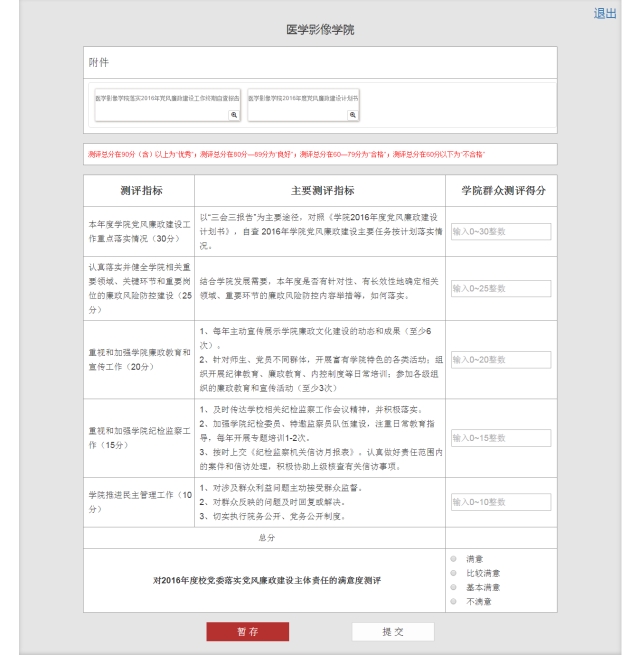Click the 学院群众测评得分 column header
Image resolution: width=640 pixels, height=655 pixels.
tap(501, 190)
